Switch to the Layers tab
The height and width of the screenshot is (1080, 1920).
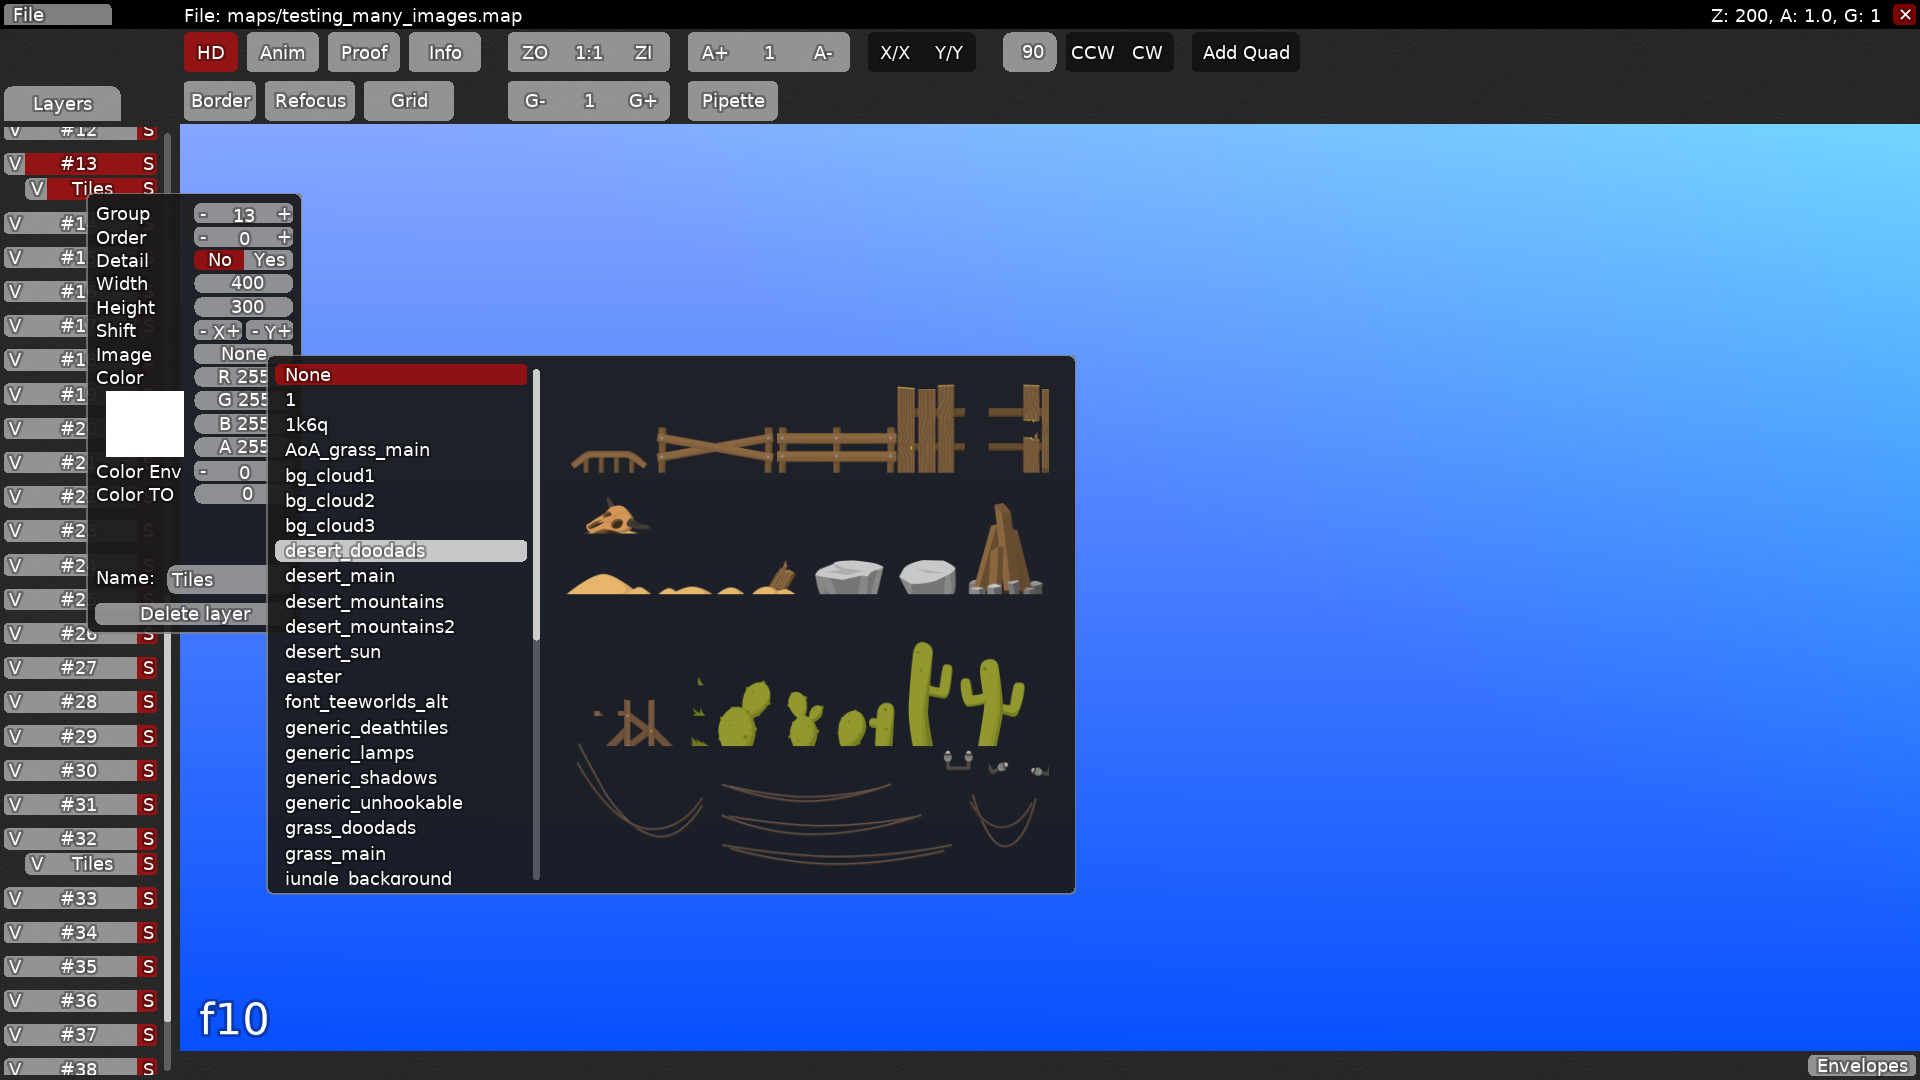(62, 104)
